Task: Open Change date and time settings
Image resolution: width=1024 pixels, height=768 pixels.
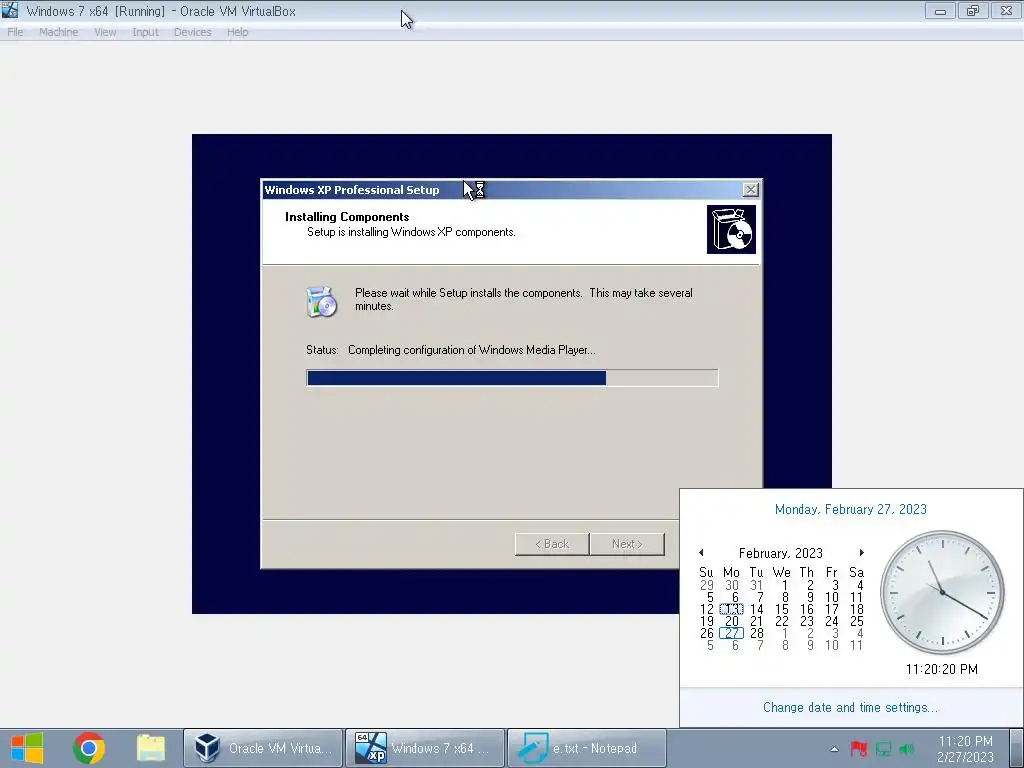Action: tap(850, 707)
